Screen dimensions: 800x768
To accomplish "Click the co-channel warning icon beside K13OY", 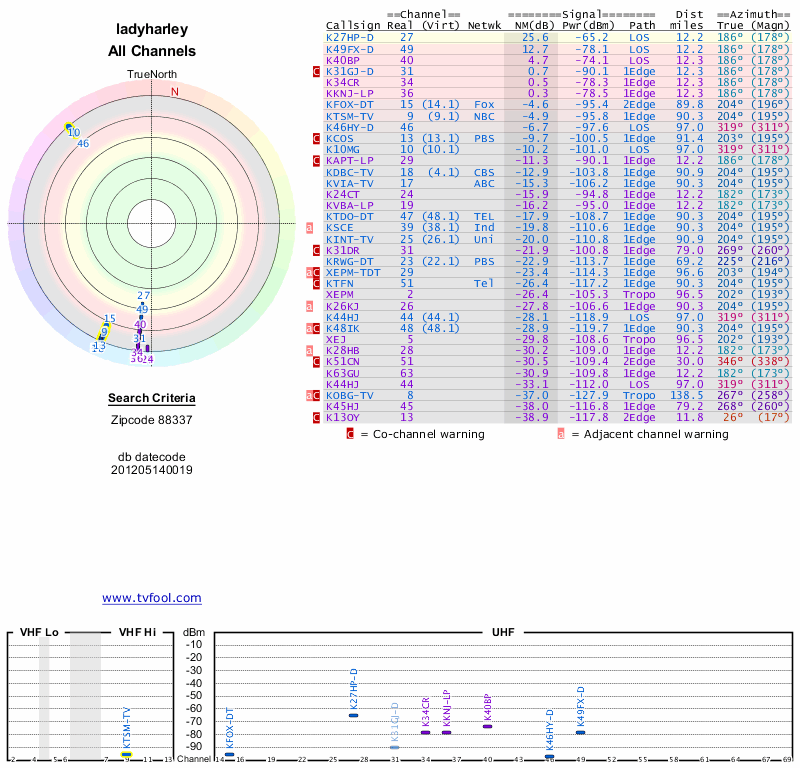I will (316, 417).
